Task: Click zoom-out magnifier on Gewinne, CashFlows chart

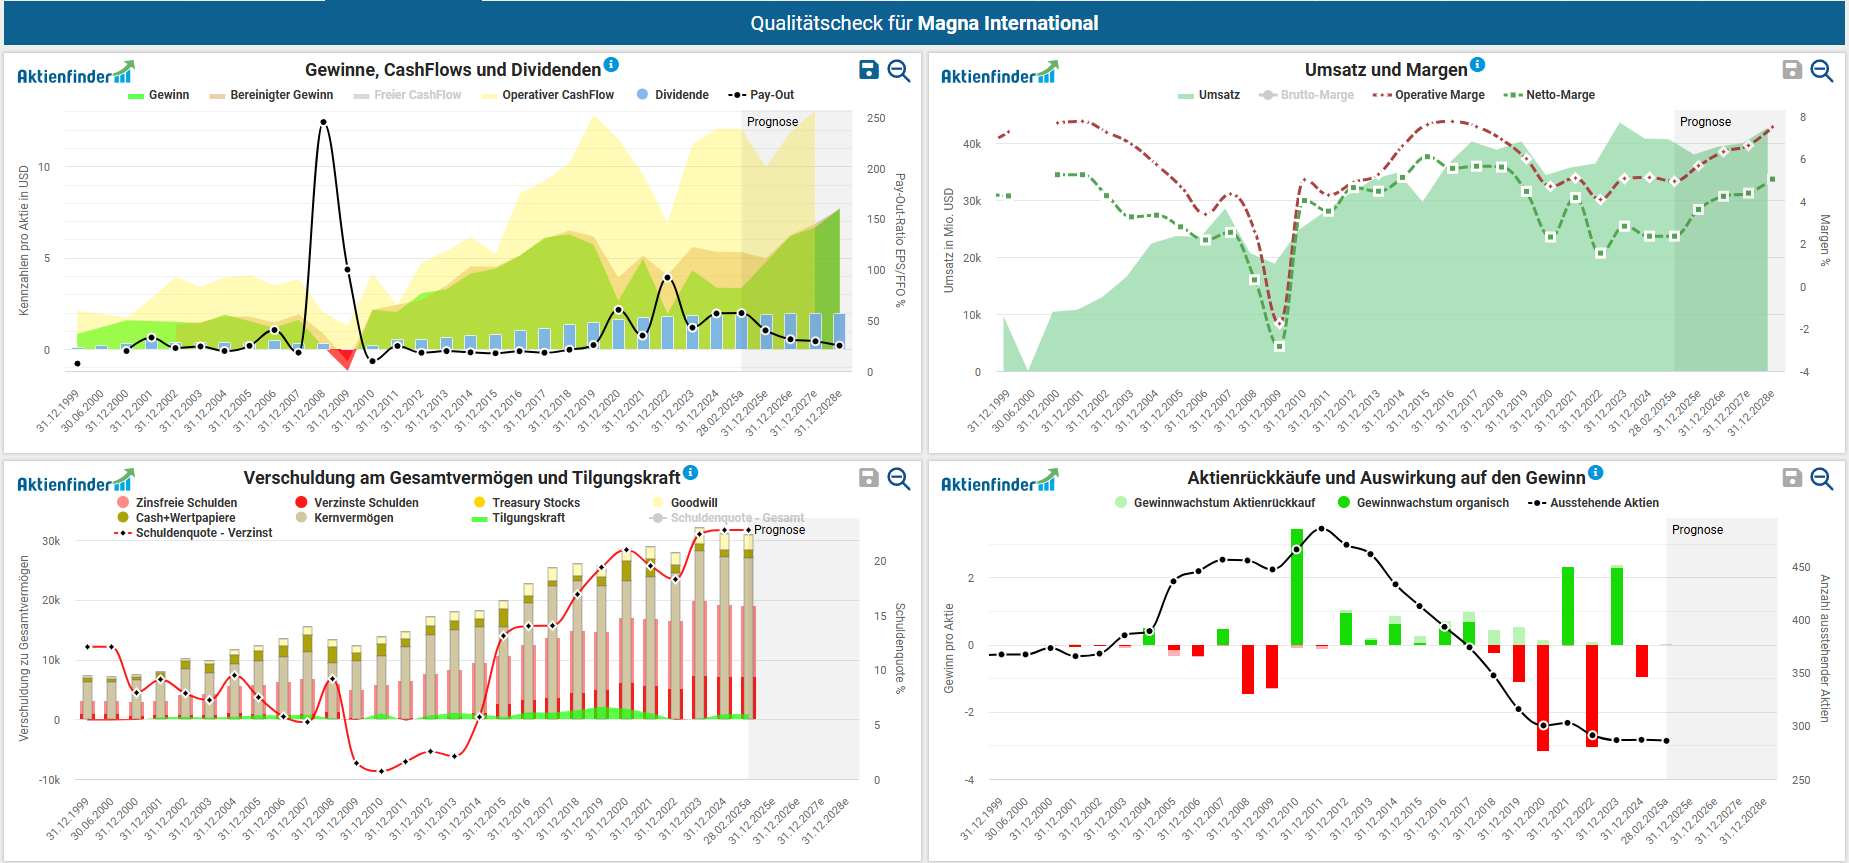Action: click(x=898, y=70)
